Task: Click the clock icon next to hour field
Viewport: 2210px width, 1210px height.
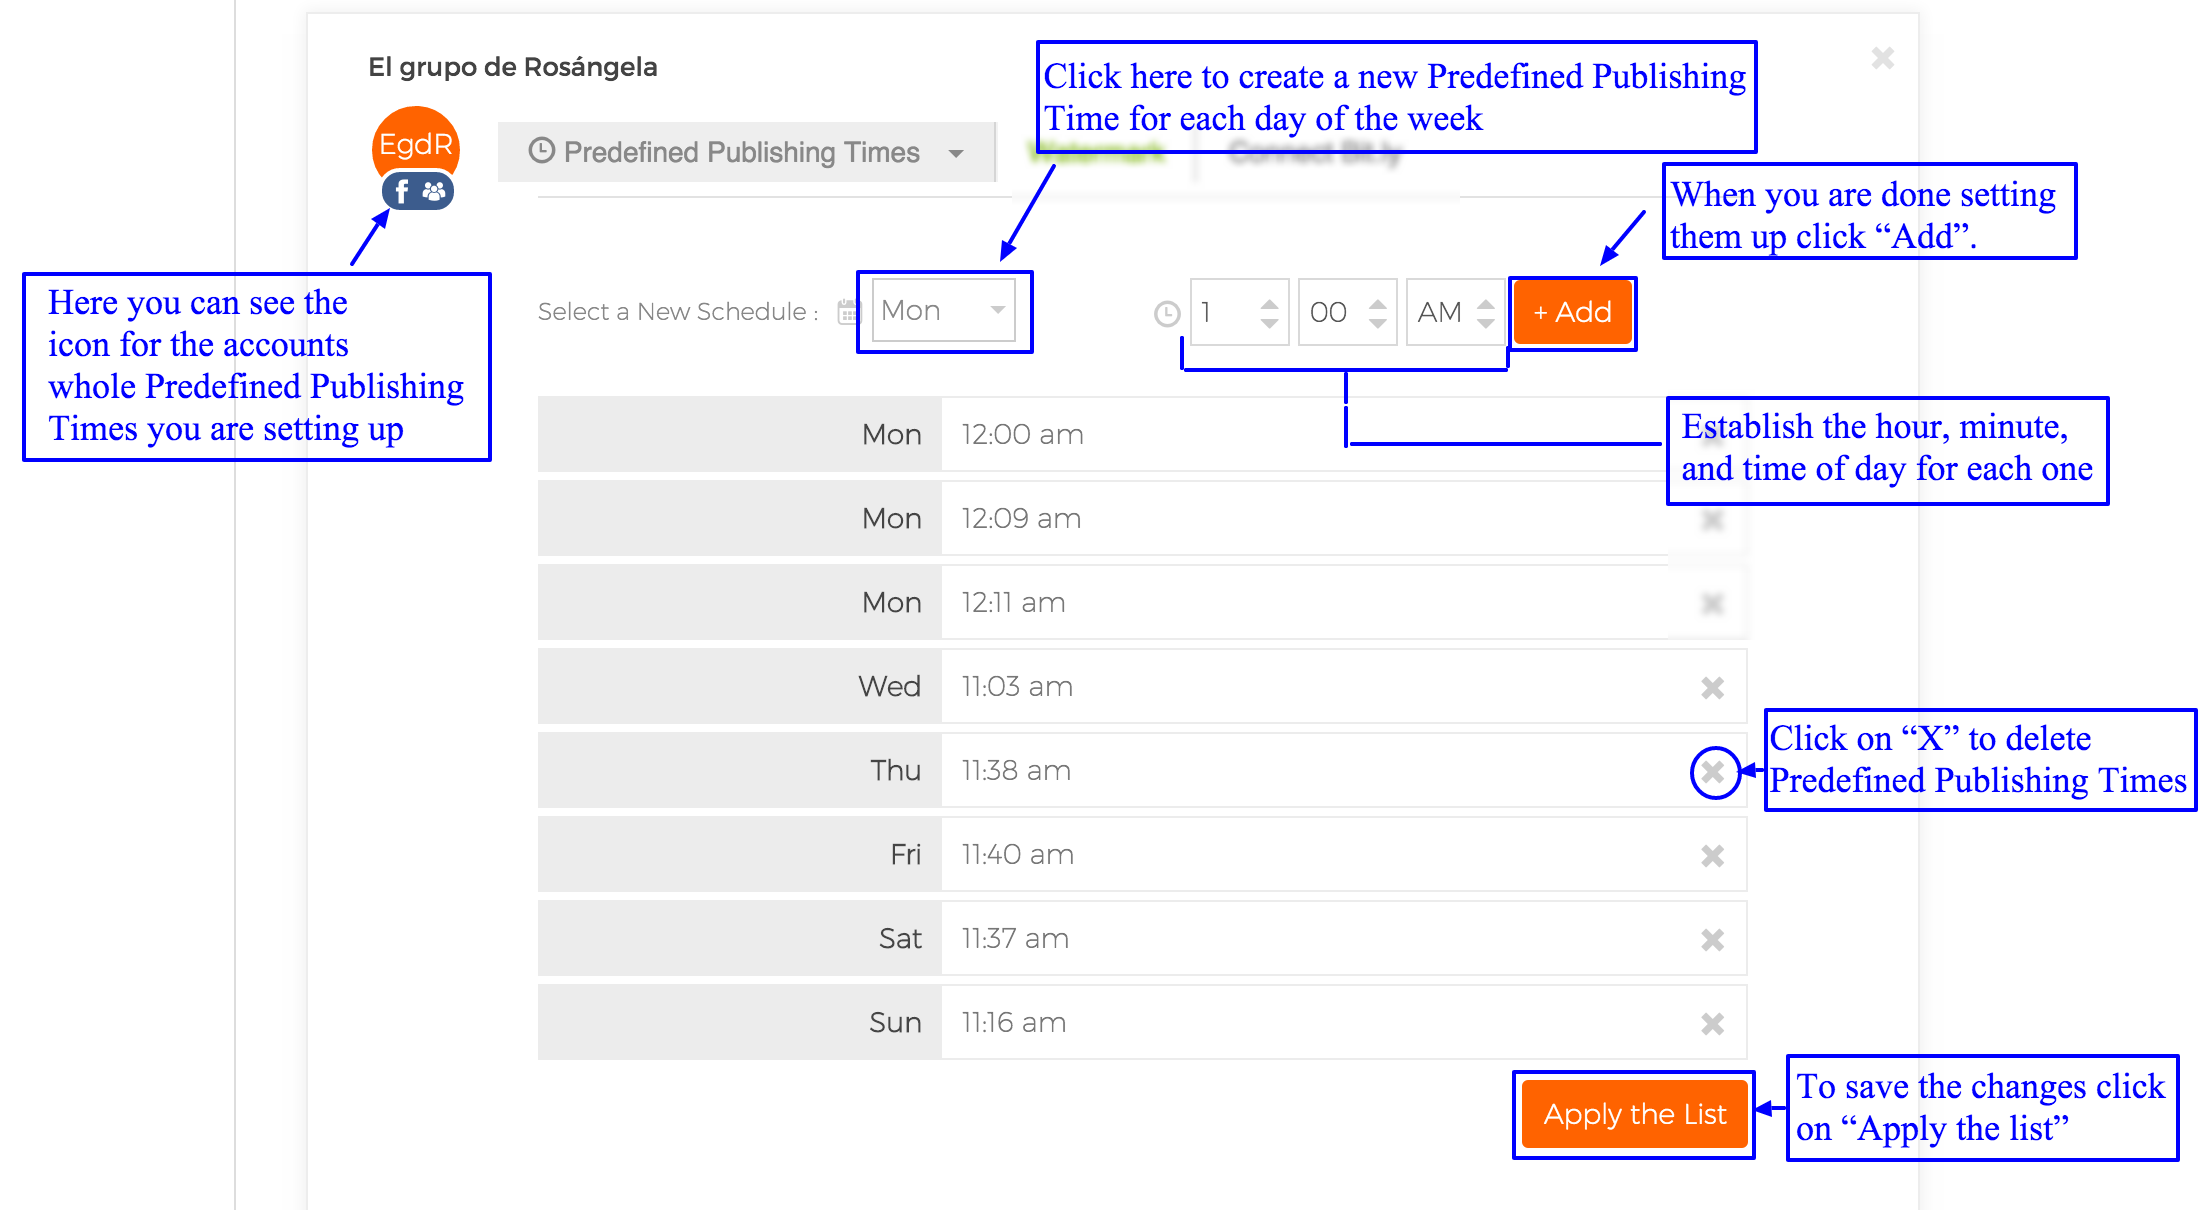Action: coord(1166,314)
